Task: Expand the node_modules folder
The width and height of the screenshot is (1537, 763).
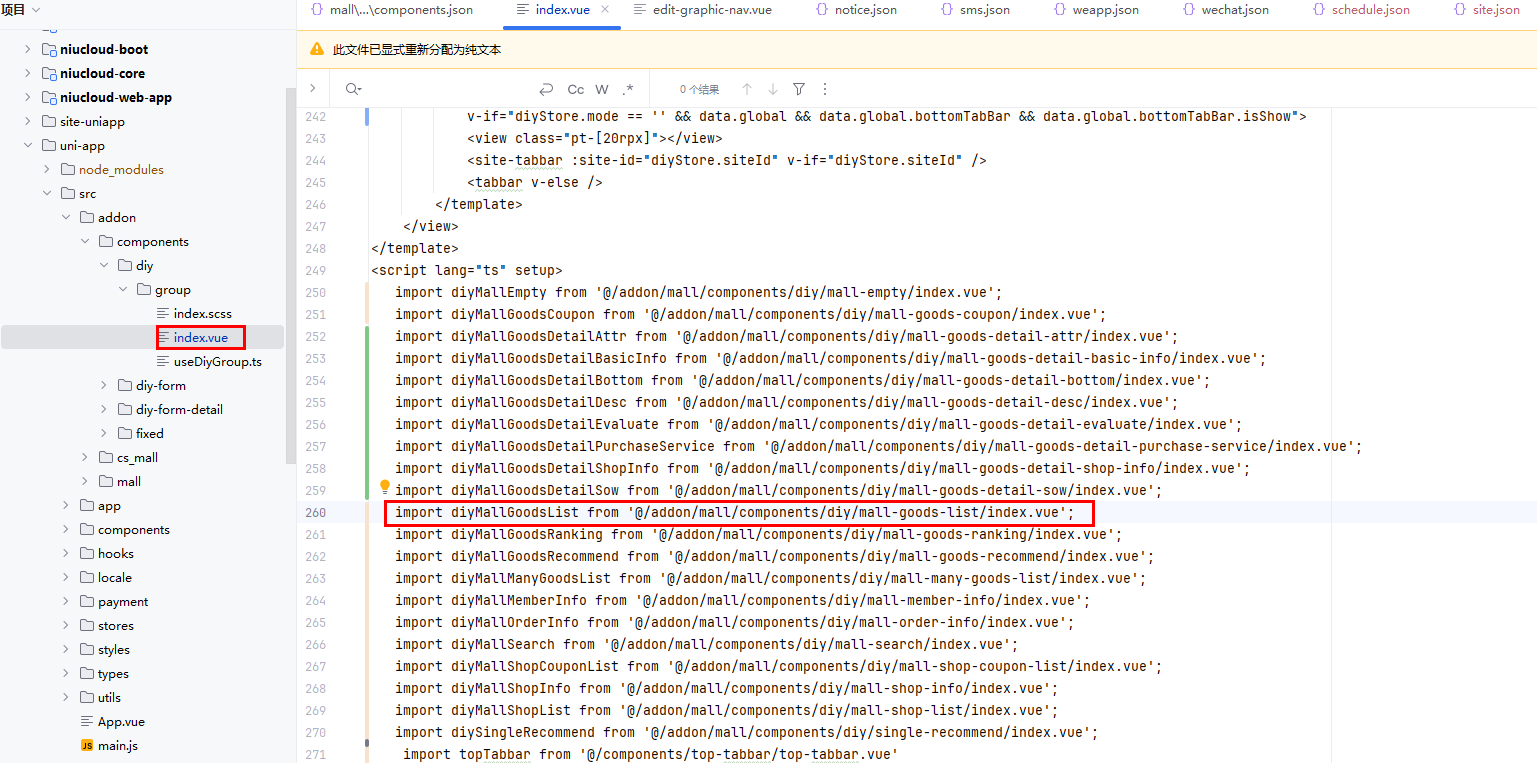Action: 47,170
